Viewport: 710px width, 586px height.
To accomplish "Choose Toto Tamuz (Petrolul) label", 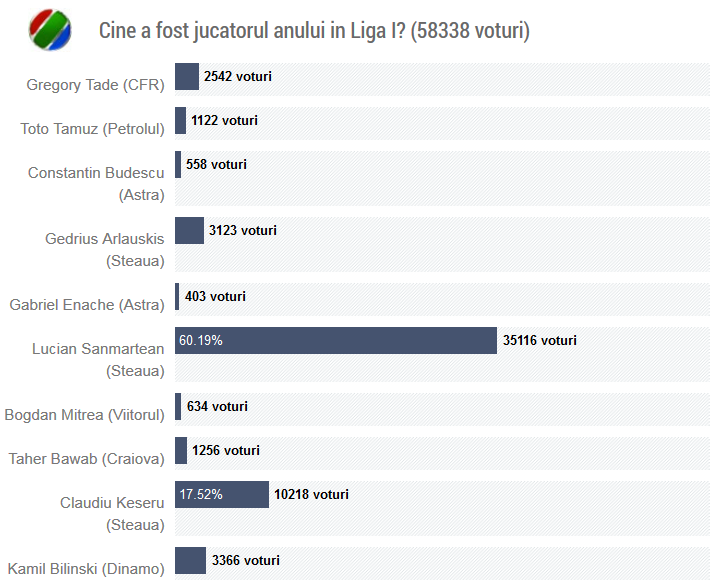I will click(x=92, y=129).
